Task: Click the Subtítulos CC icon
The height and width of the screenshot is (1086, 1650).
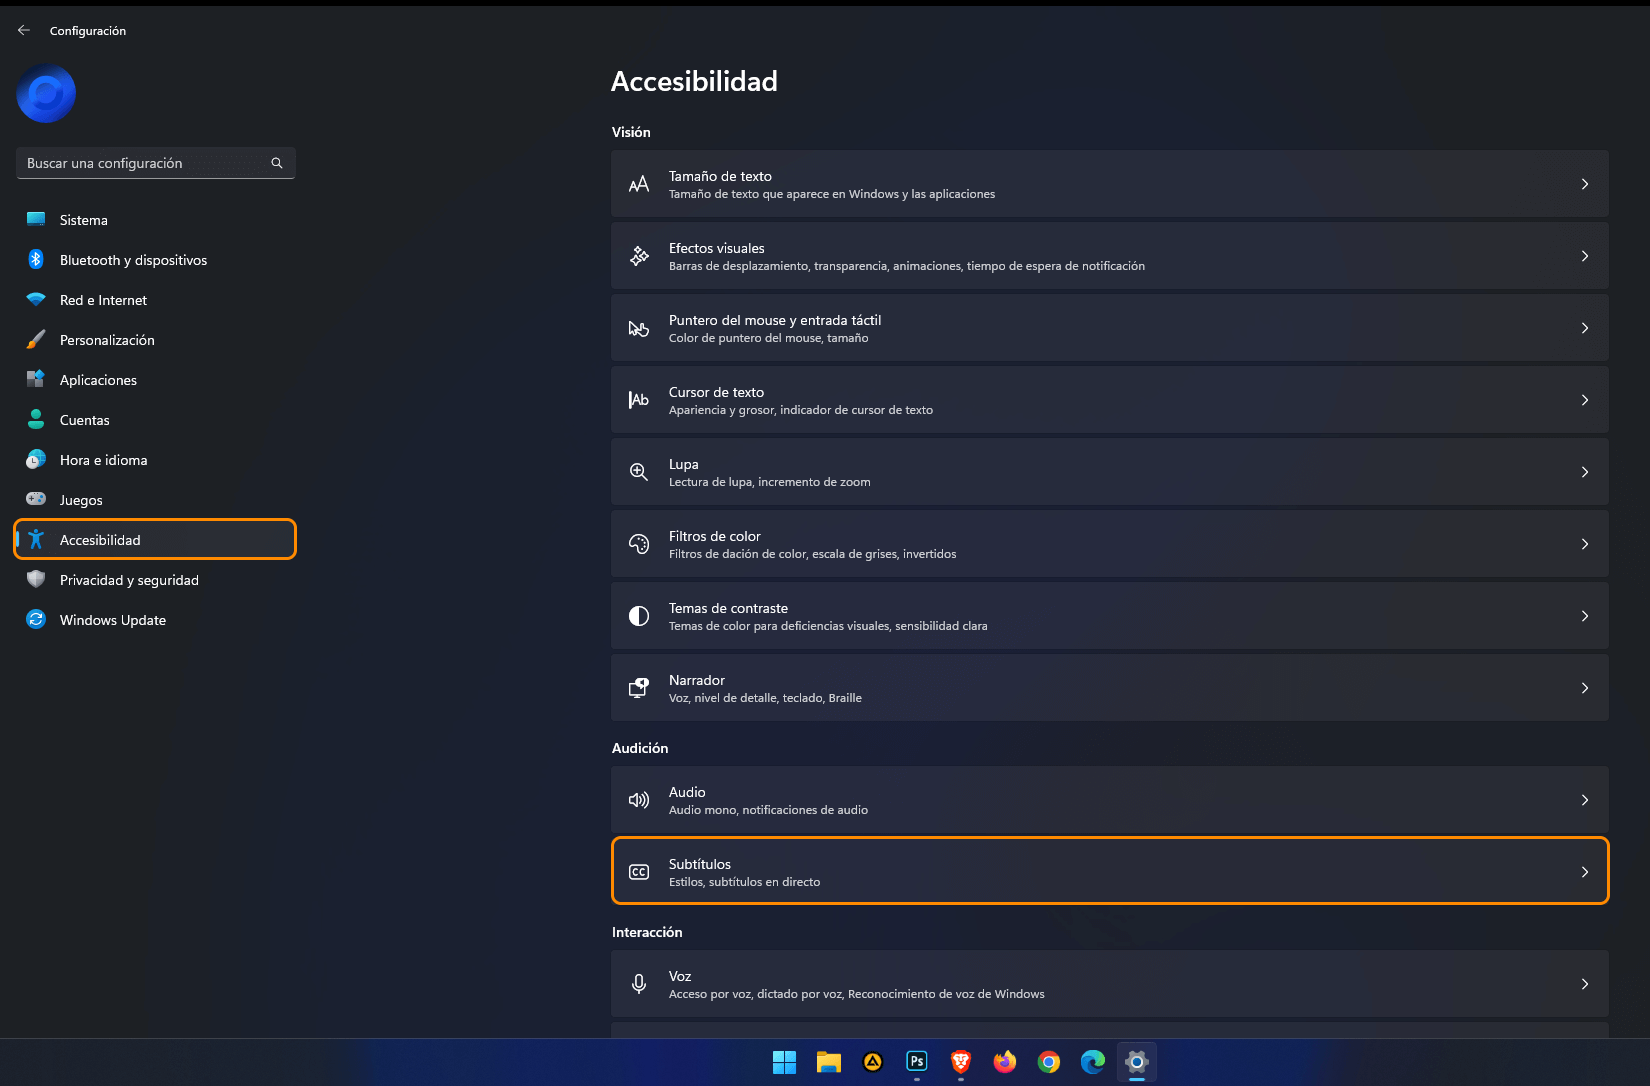Action: coord(639,871)
